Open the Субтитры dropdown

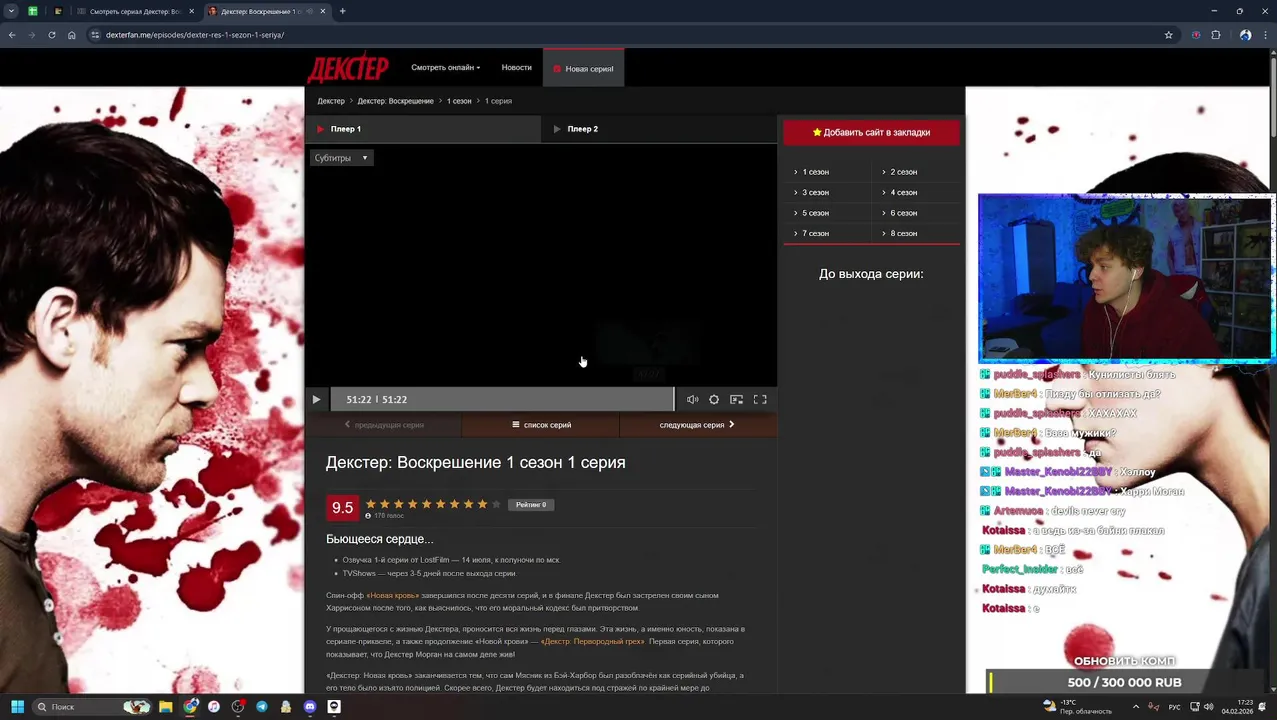point(341,158)
